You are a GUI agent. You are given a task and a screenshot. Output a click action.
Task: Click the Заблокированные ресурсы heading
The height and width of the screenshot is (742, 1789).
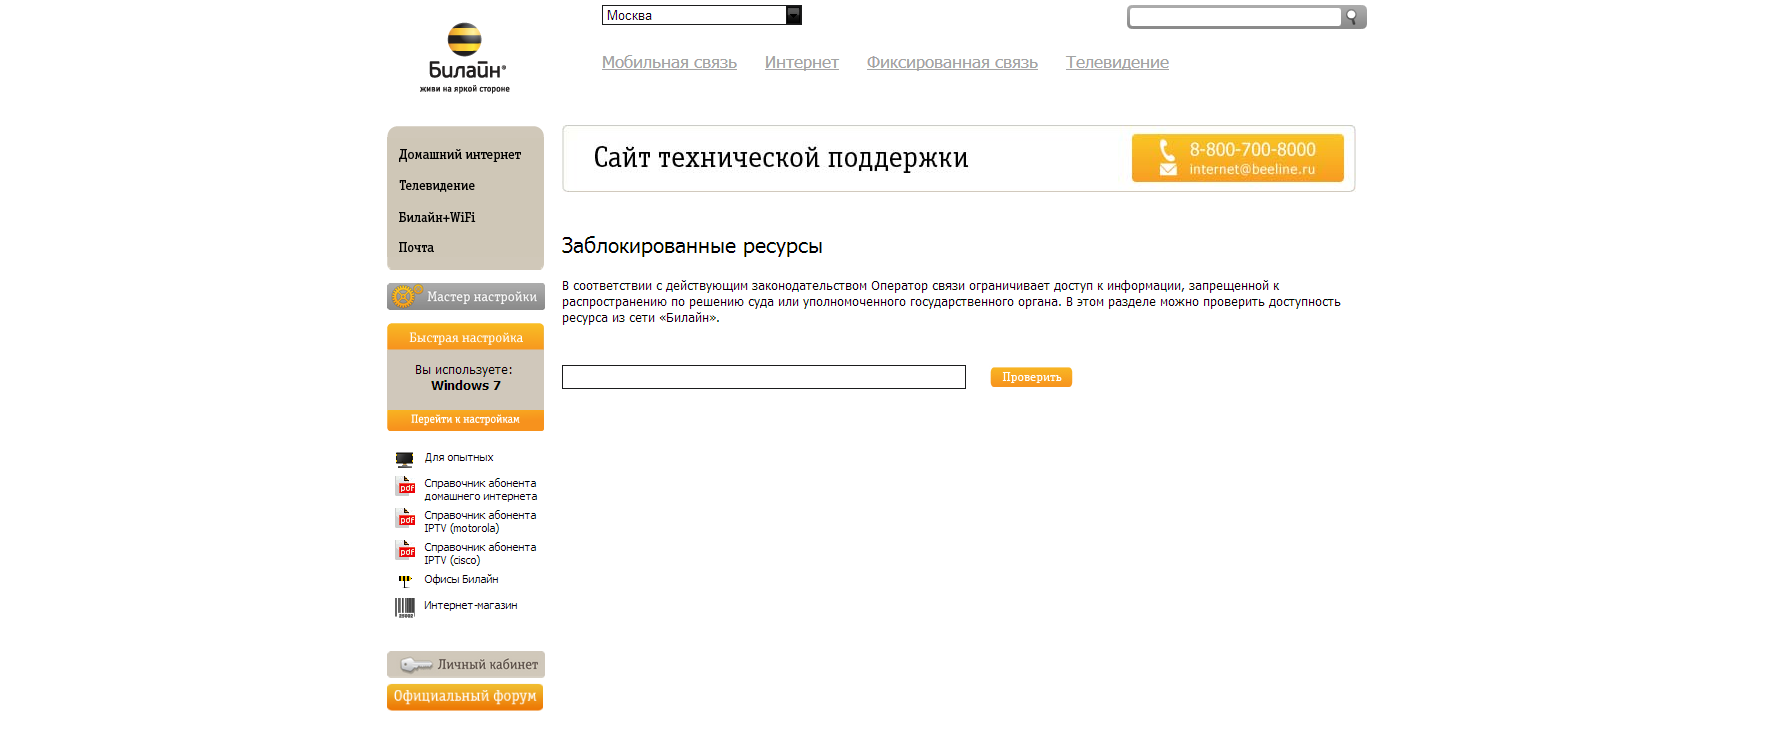692,246
